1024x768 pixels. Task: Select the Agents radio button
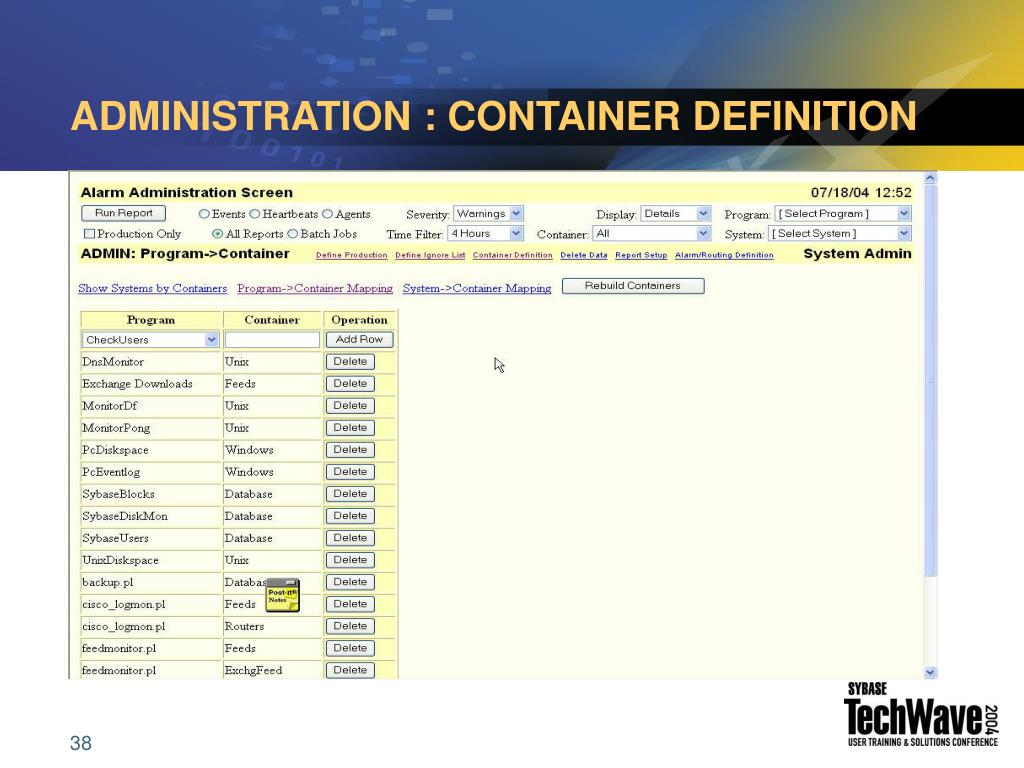coord(327,214)
